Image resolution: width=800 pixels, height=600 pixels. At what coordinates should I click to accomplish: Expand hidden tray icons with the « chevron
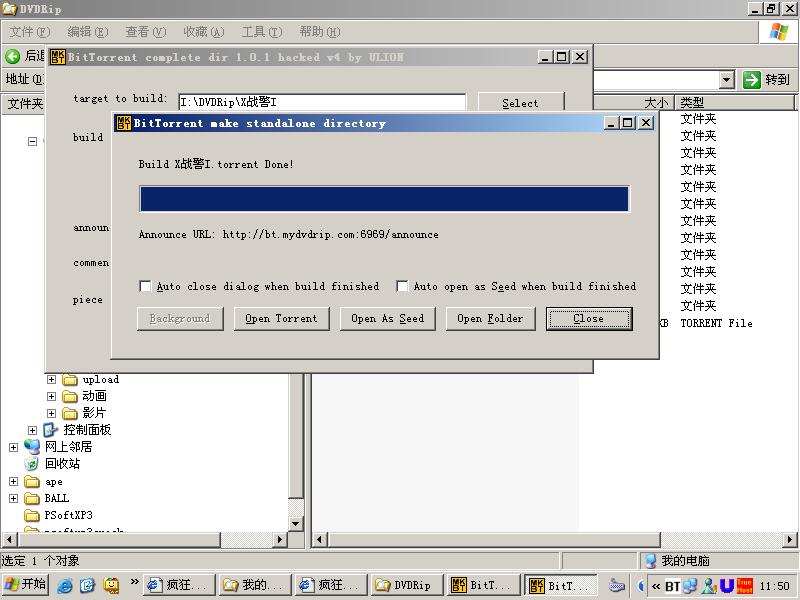pos(657,586)
